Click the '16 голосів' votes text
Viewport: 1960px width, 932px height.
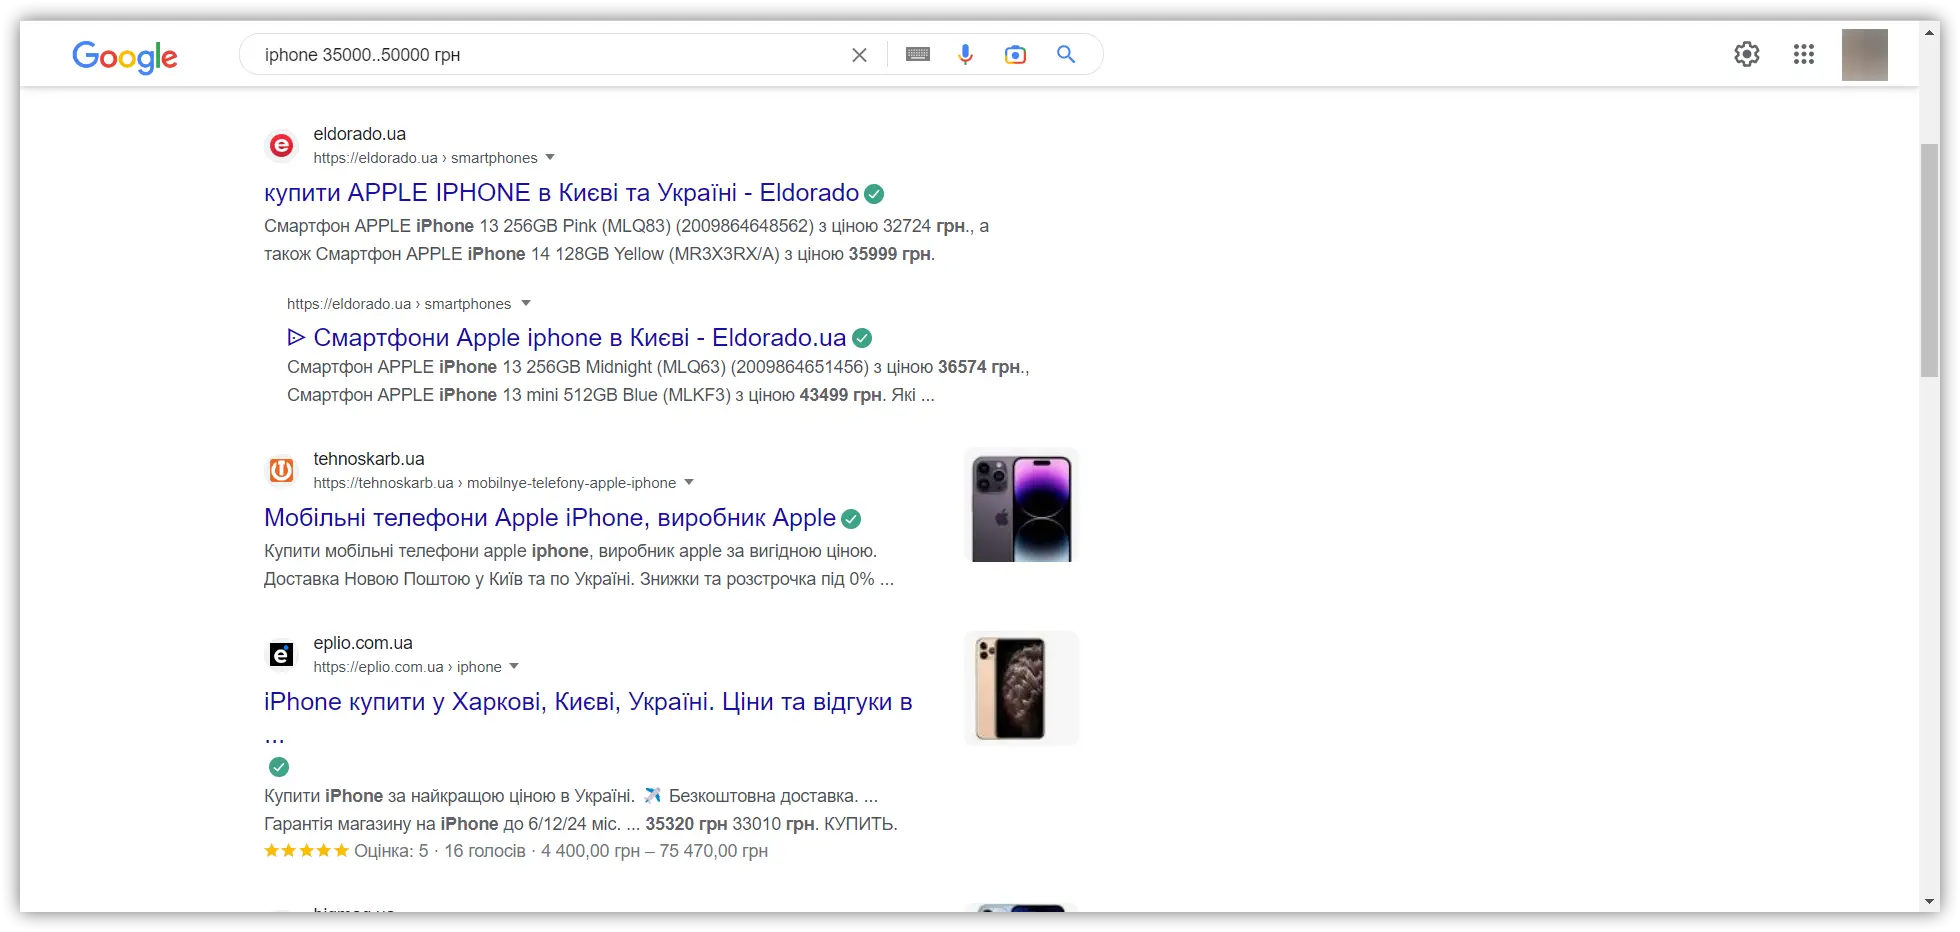click(x=485, y=851)
